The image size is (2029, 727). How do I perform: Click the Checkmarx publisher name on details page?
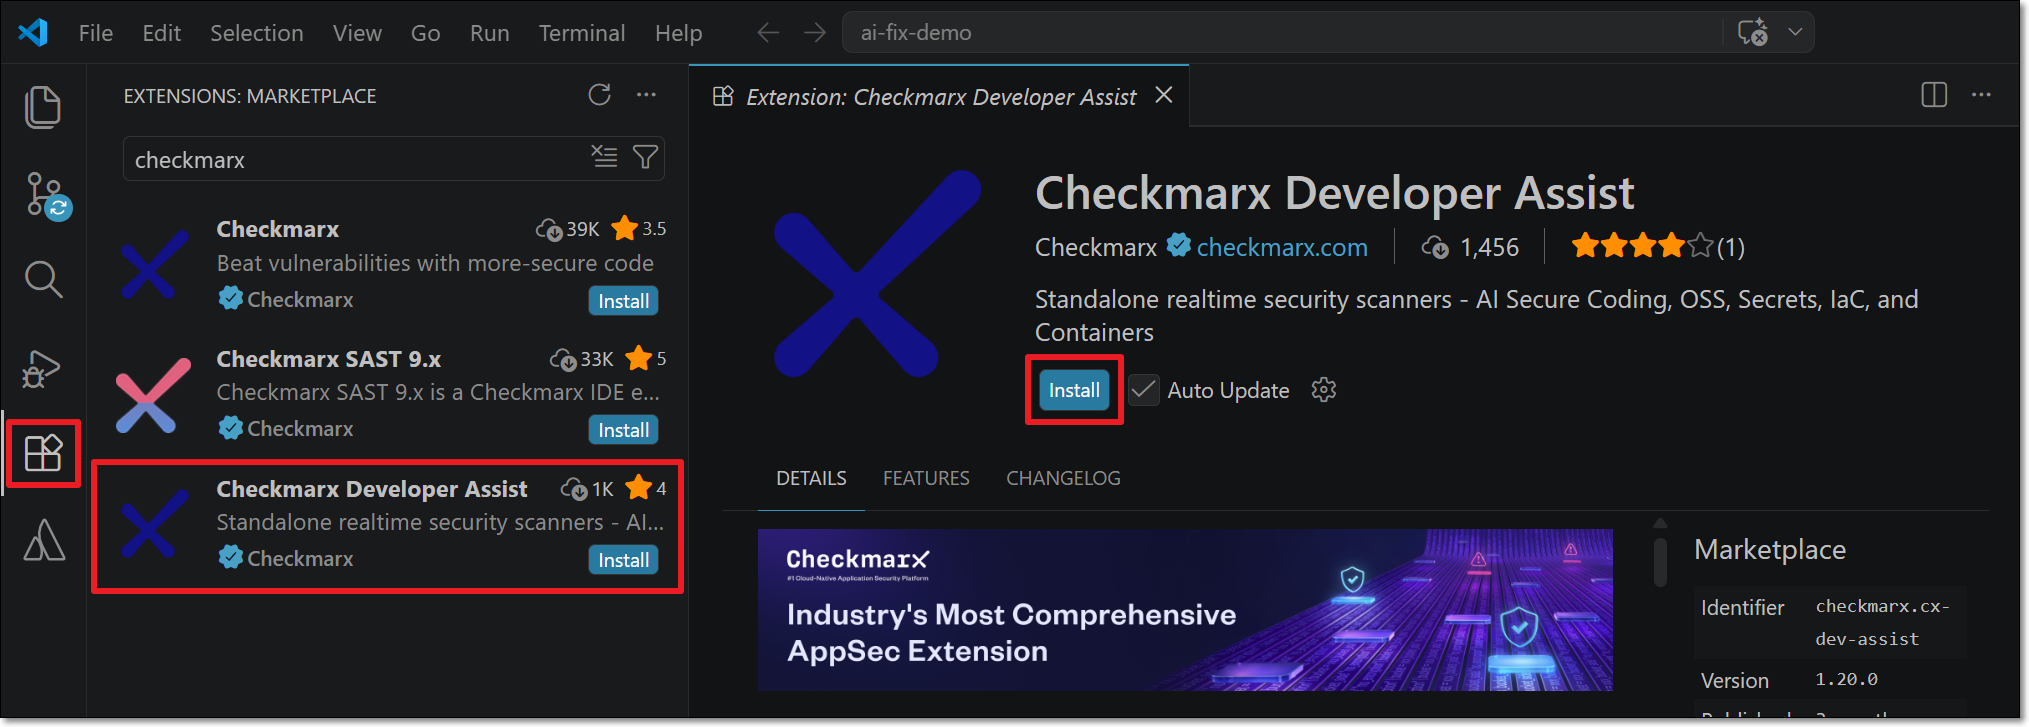click(1096, 247)
